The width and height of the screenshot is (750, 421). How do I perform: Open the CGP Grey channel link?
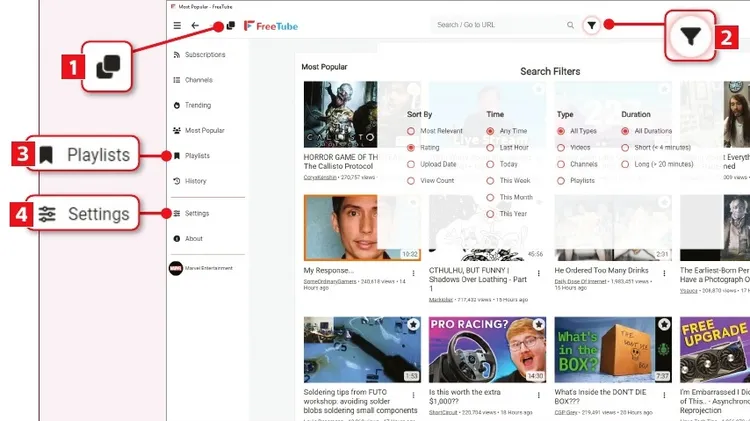[566, 412]
